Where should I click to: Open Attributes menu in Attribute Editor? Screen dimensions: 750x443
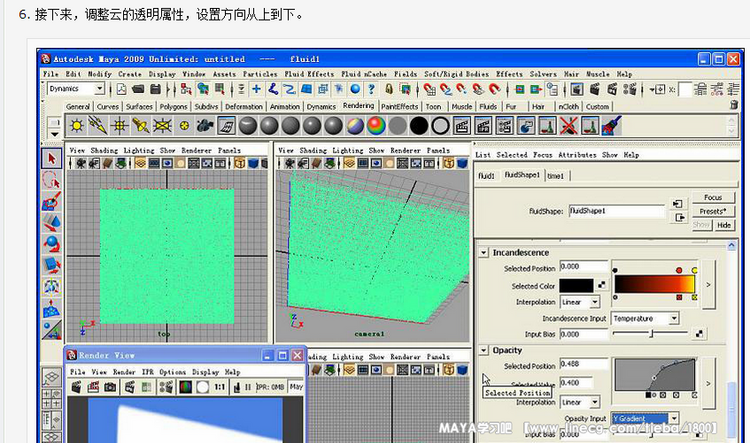click(x=577, y=155)
